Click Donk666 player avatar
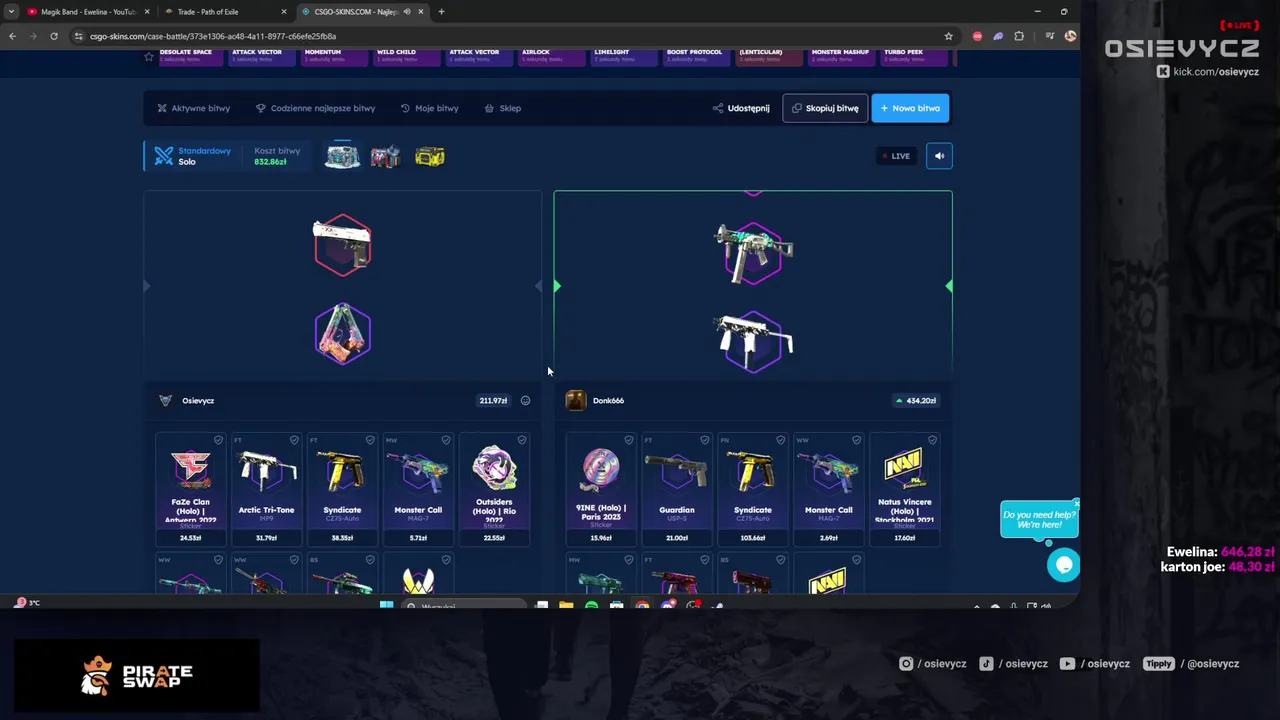Image resolution: width=1280 pixels, height=720 pixels. [575, 401]
